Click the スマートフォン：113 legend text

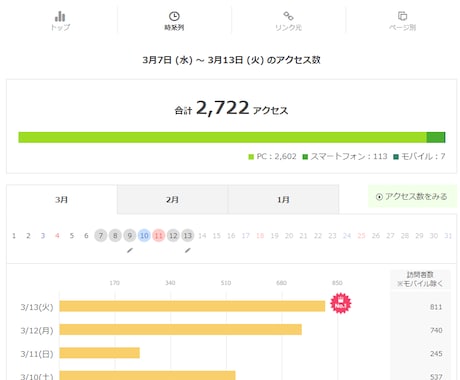[349, 156]
